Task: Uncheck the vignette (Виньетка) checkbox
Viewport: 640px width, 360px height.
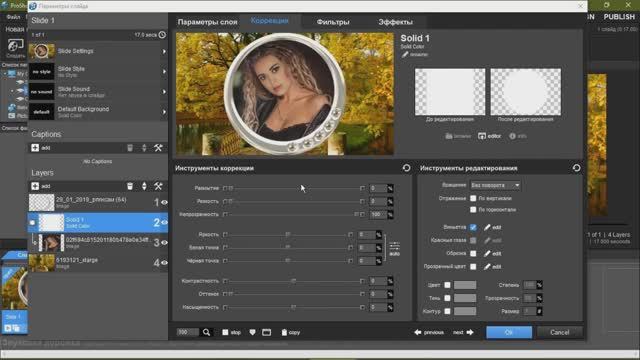Action: click(x=473, y=227)
